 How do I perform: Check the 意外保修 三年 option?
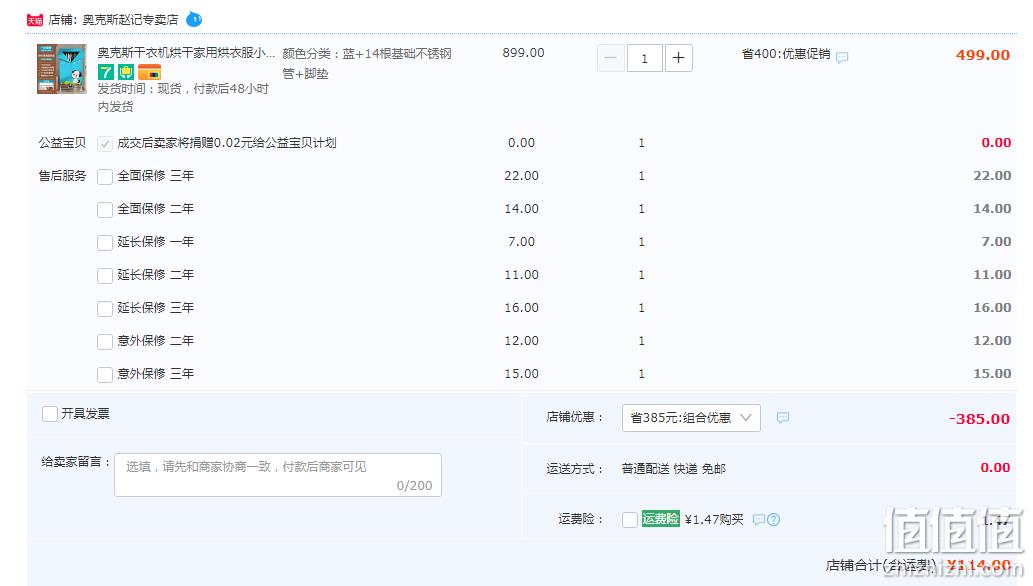pyautogui.click(x=105, y=374)
